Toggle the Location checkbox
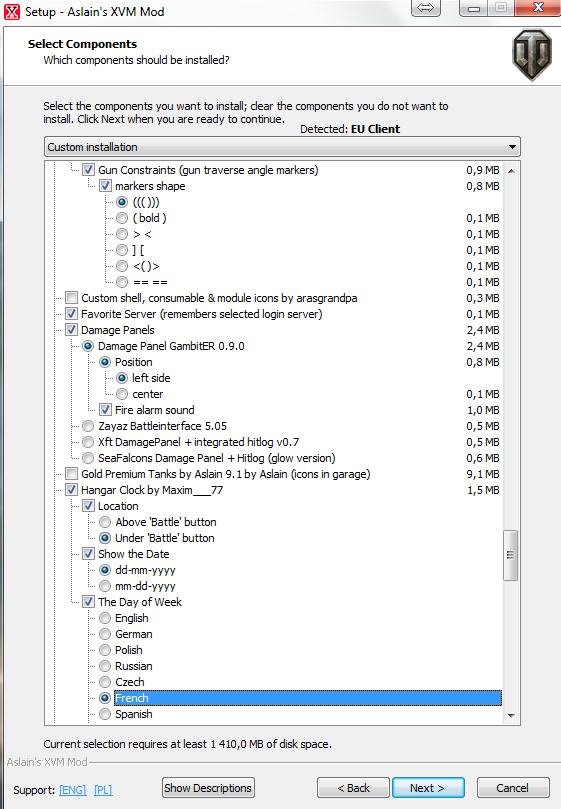 (88, 506)
